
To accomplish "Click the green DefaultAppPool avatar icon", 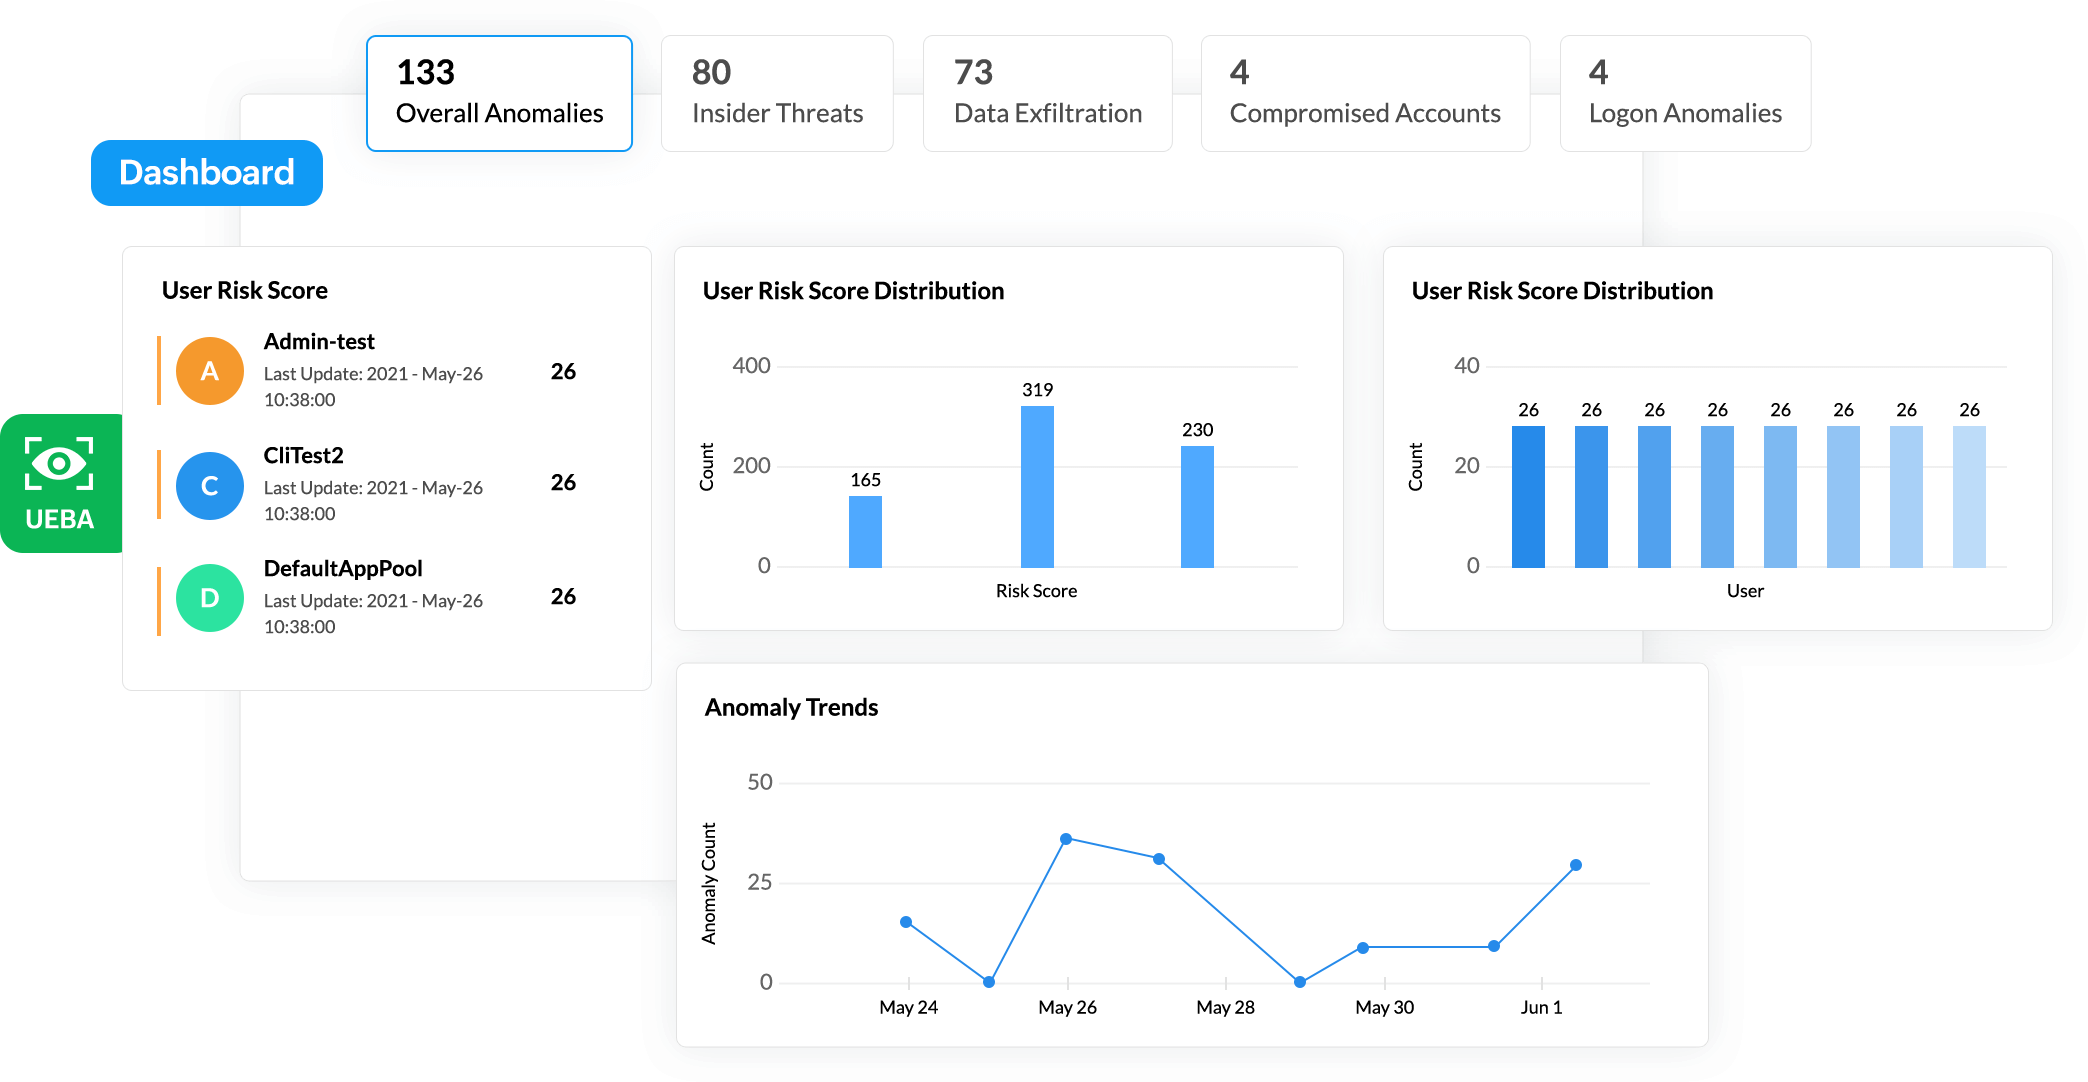I will tap(210, 598).
